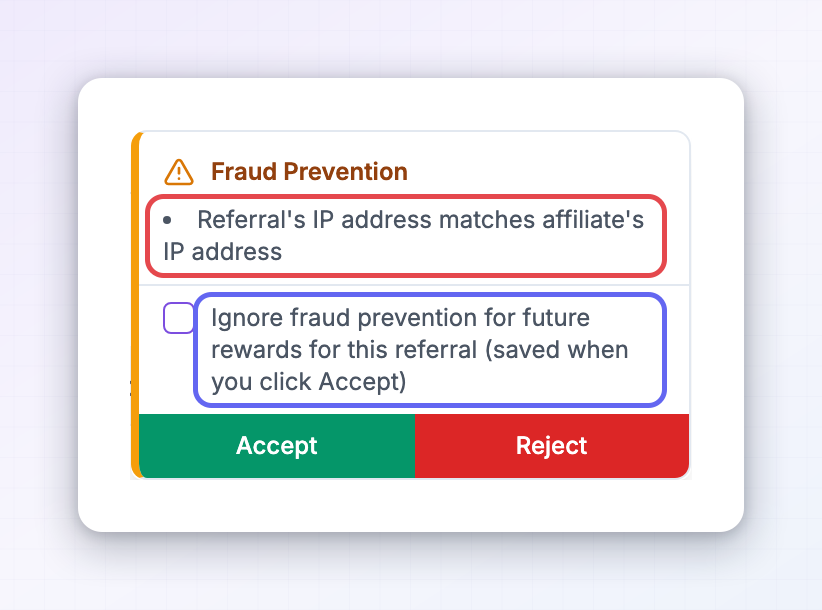Click the white card area below the buttons
822x610 pixels.
point(411,504)
